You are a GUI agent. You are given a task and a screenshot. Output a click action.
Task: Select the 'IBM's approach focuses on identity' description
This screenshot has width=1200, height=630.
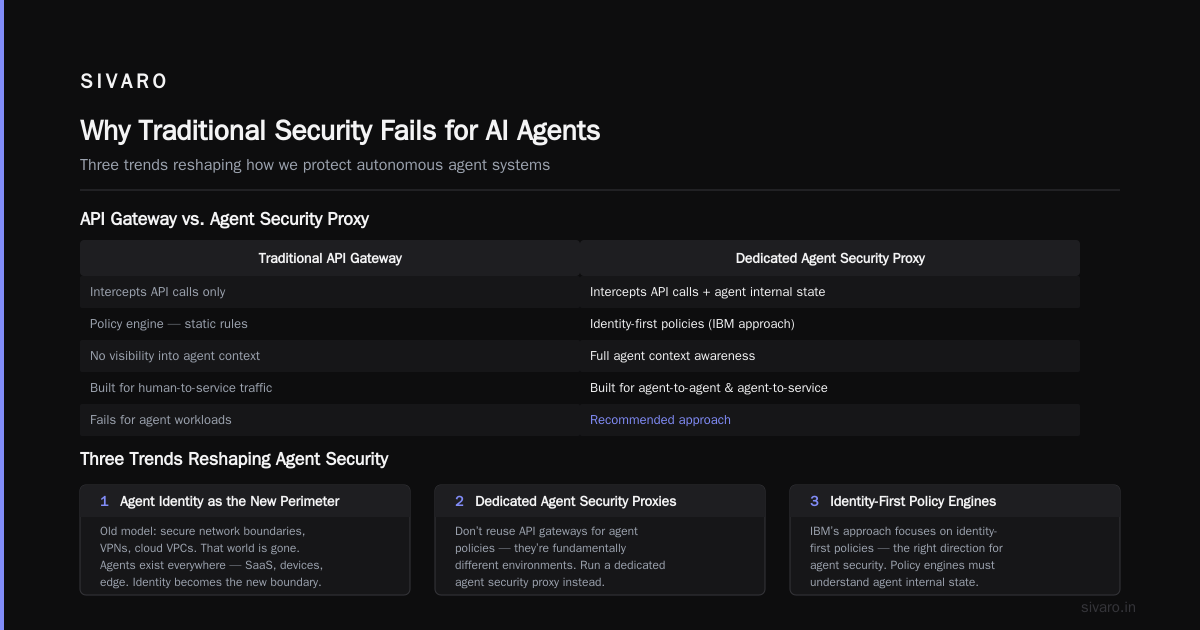[906, 556]
